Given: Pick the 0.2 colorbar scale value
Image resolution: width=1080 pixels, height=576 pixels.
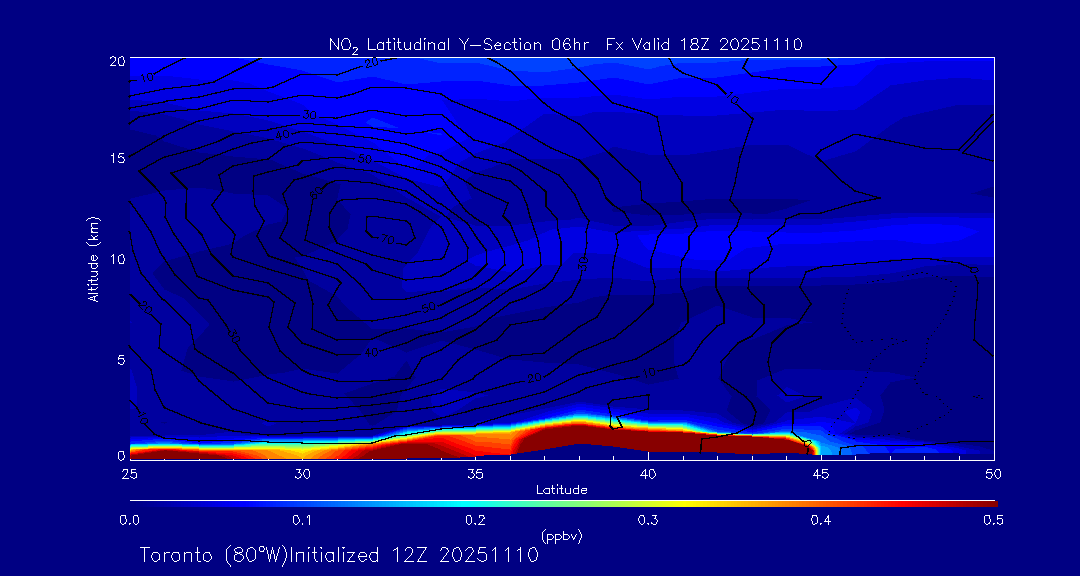Looking at the screenshot, I should 475,521.
